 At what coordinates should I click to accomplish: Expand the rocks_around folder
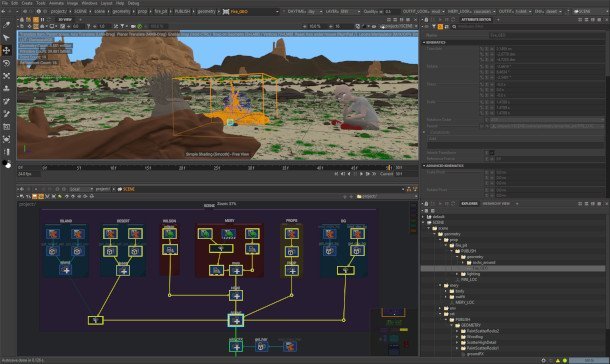(463, 262)
